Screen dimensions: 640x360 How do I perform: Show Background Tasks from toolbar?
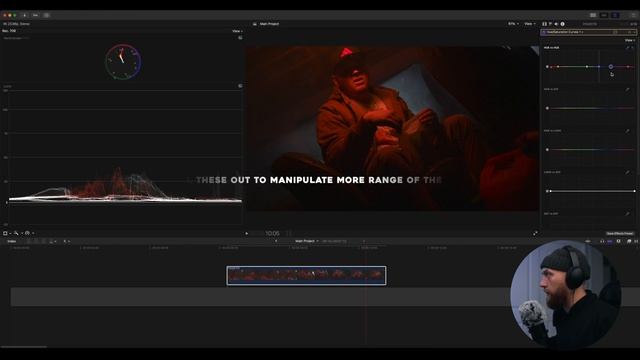pyautogui.click(x=47, y=15)
